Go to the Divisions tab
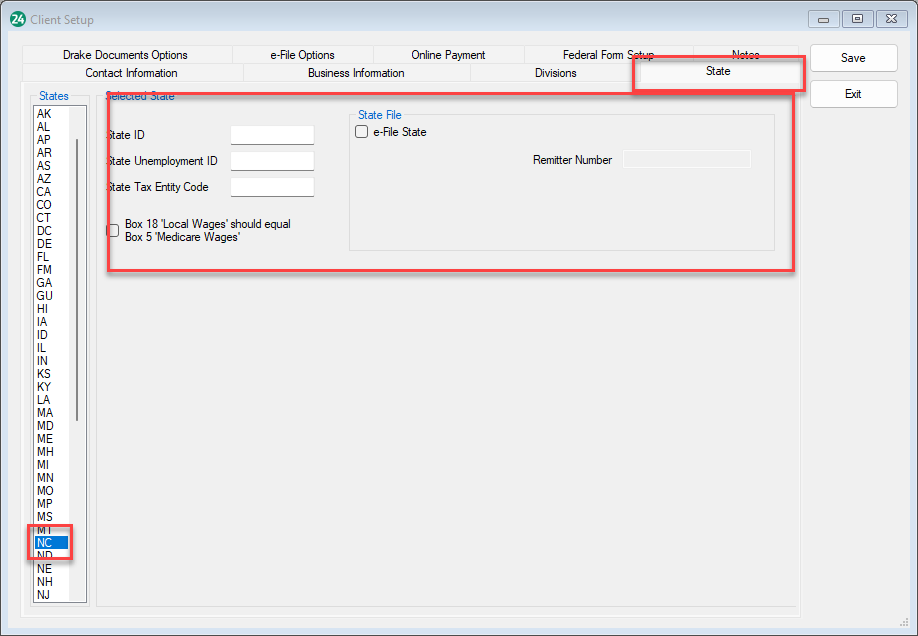Screen dimensions: 918x636 click(555, 73)
